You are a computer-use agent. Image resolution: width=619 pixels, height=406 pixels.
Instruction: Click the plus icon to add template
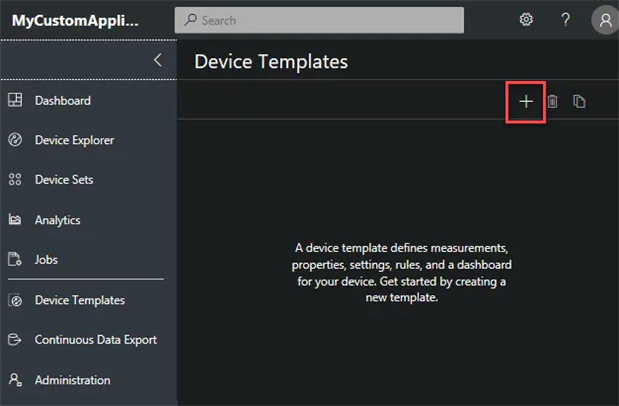pyautogui.click(x=526, y=102)
